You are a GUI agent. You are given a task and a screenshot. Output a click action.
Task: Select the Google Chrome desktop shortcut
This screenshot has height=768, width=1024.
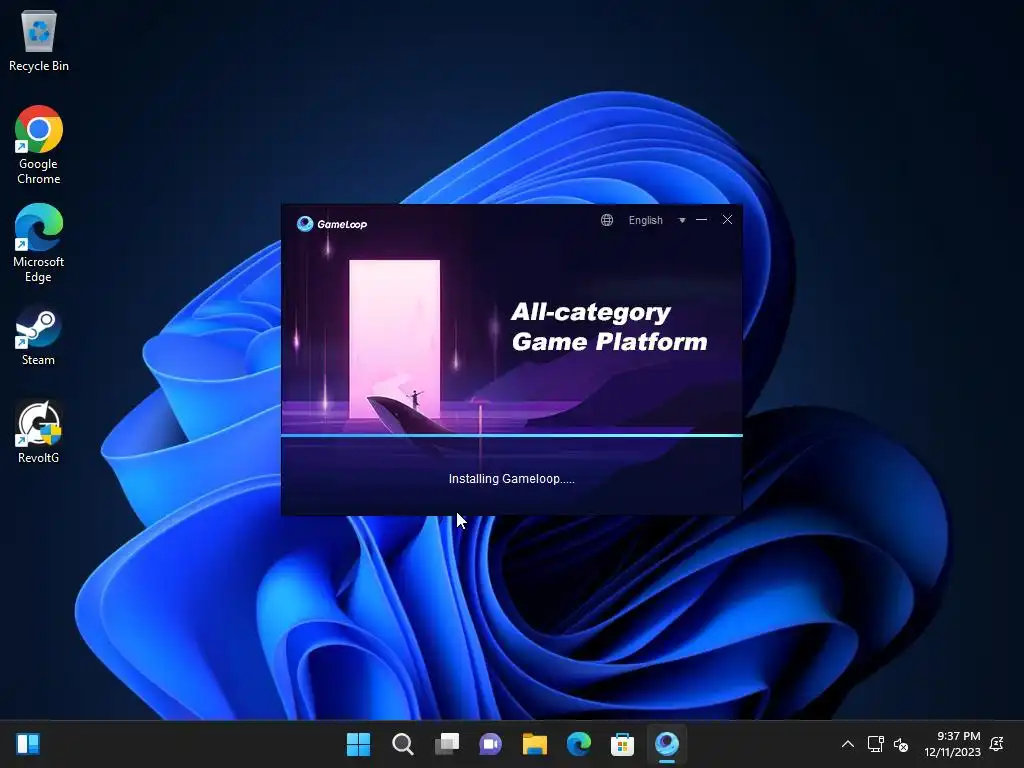(39, 145)
